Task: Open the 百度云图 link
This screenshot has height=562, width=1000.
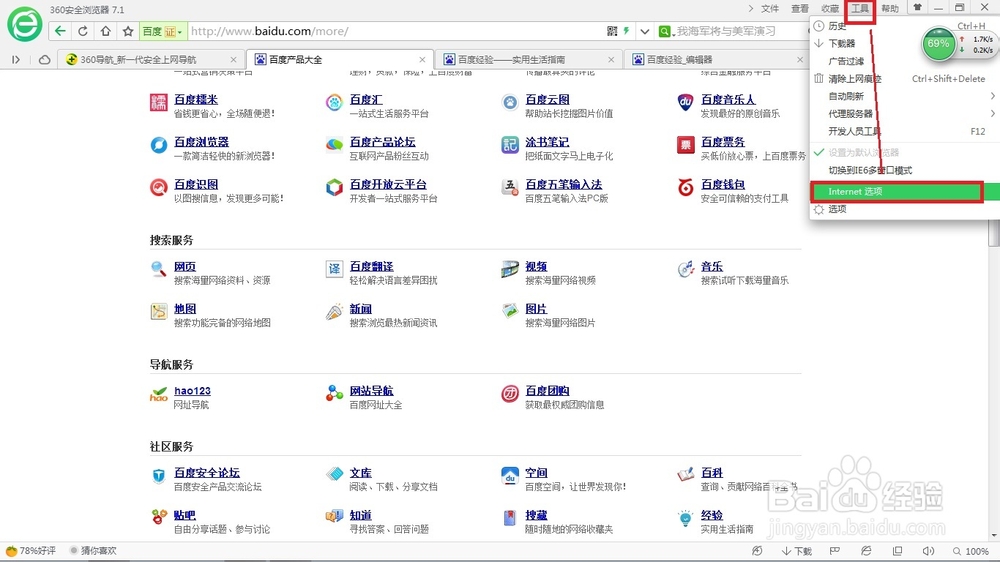Action: pyautogui.click(x=547, y=100)
